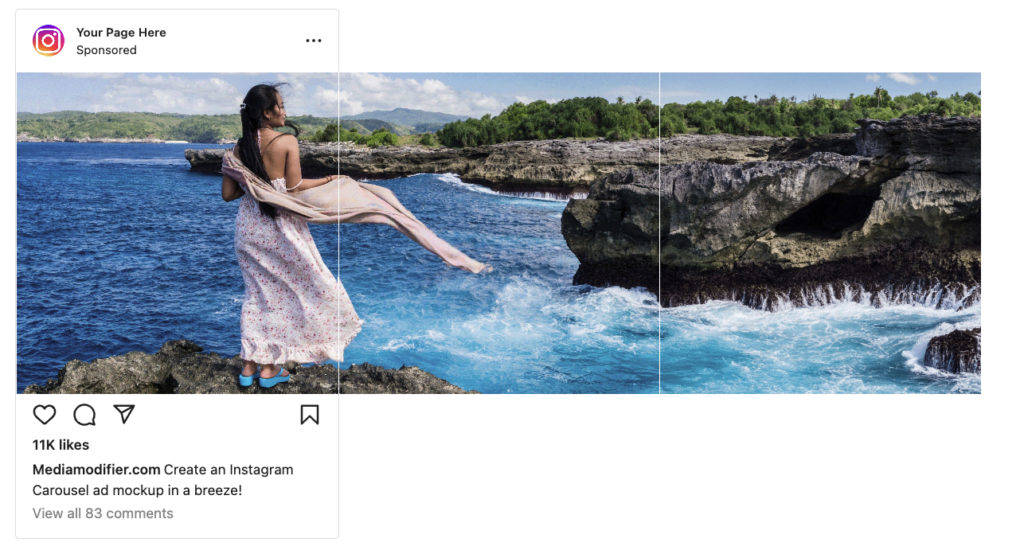The width and height of the screenshot is (1024, 554).
Task: Open Mediamodifier.com username in the caption
Action: [96, 469]
